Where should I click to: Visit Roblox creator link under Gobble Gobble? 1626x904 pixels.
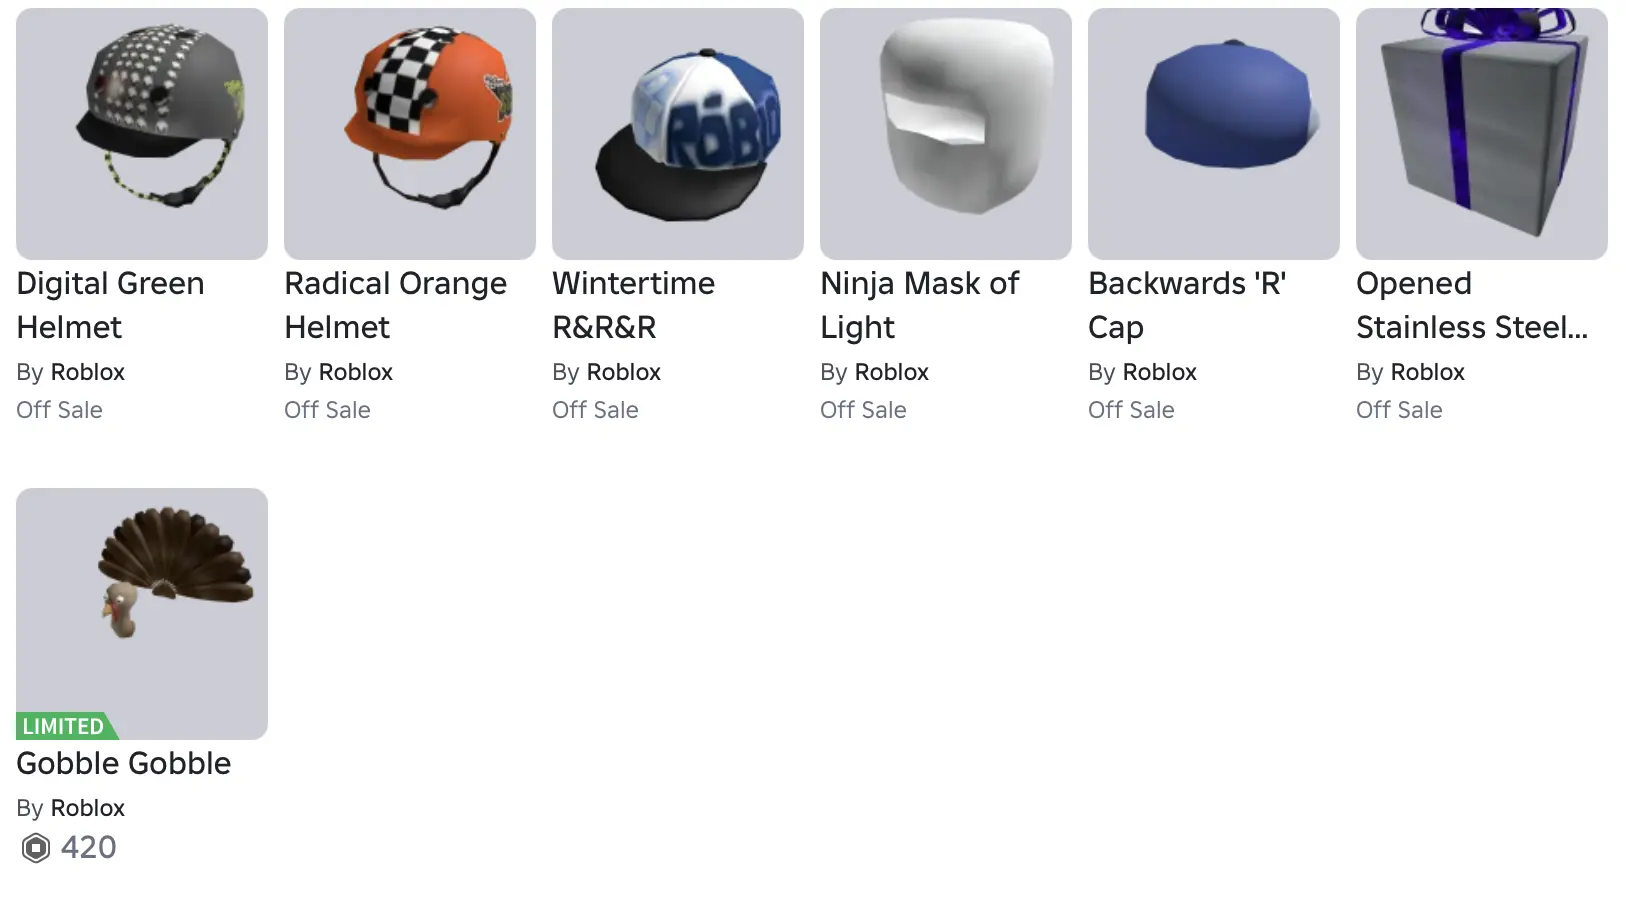click(x=88, y=808)
